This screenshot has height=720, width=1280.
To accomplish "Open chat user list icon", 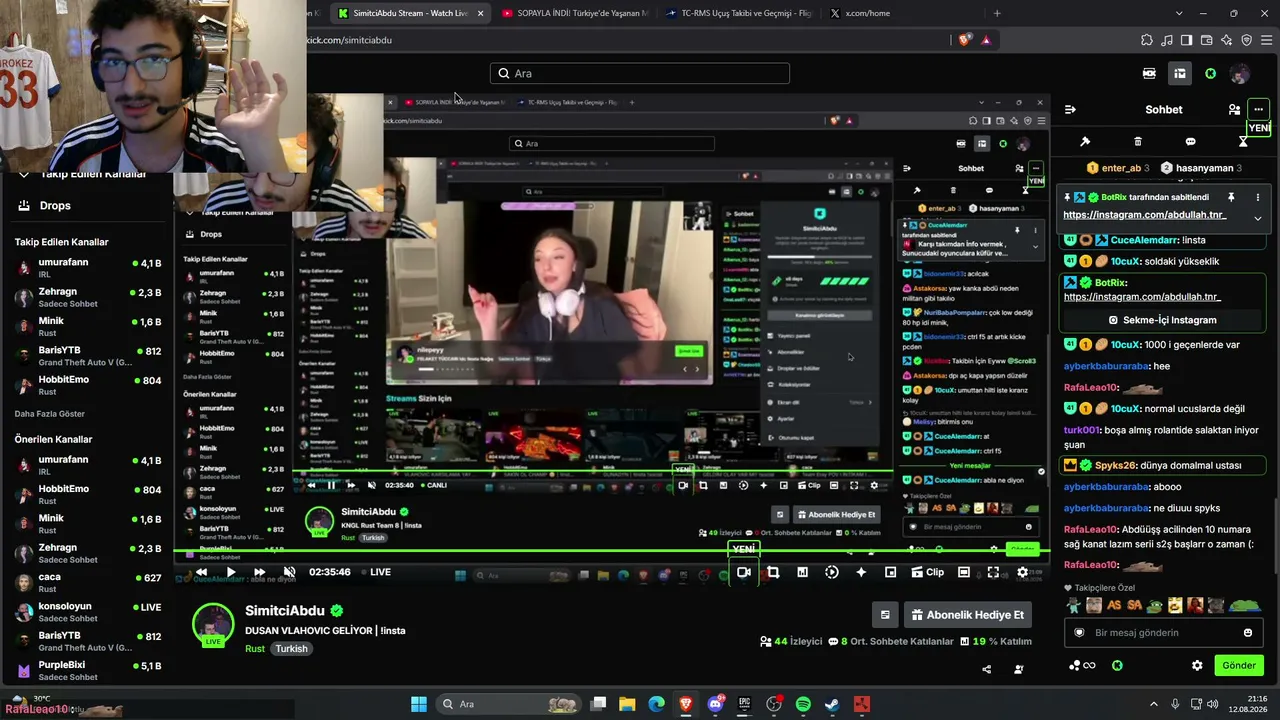I will [1234, 109].
